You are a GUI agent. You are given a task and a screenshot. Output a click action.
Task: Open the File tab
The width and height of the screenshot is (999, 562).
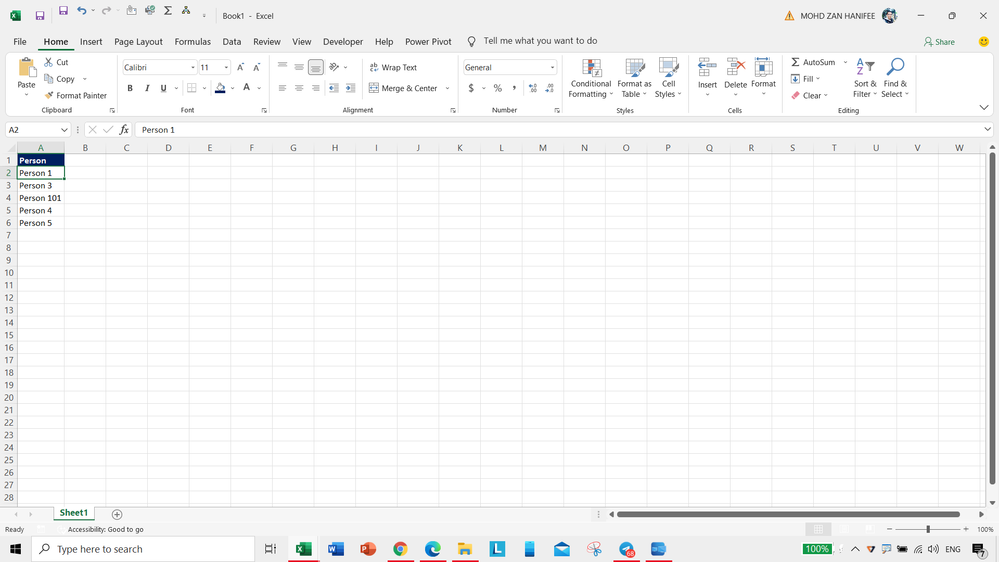pyautogui.click(x=20, y=41)
